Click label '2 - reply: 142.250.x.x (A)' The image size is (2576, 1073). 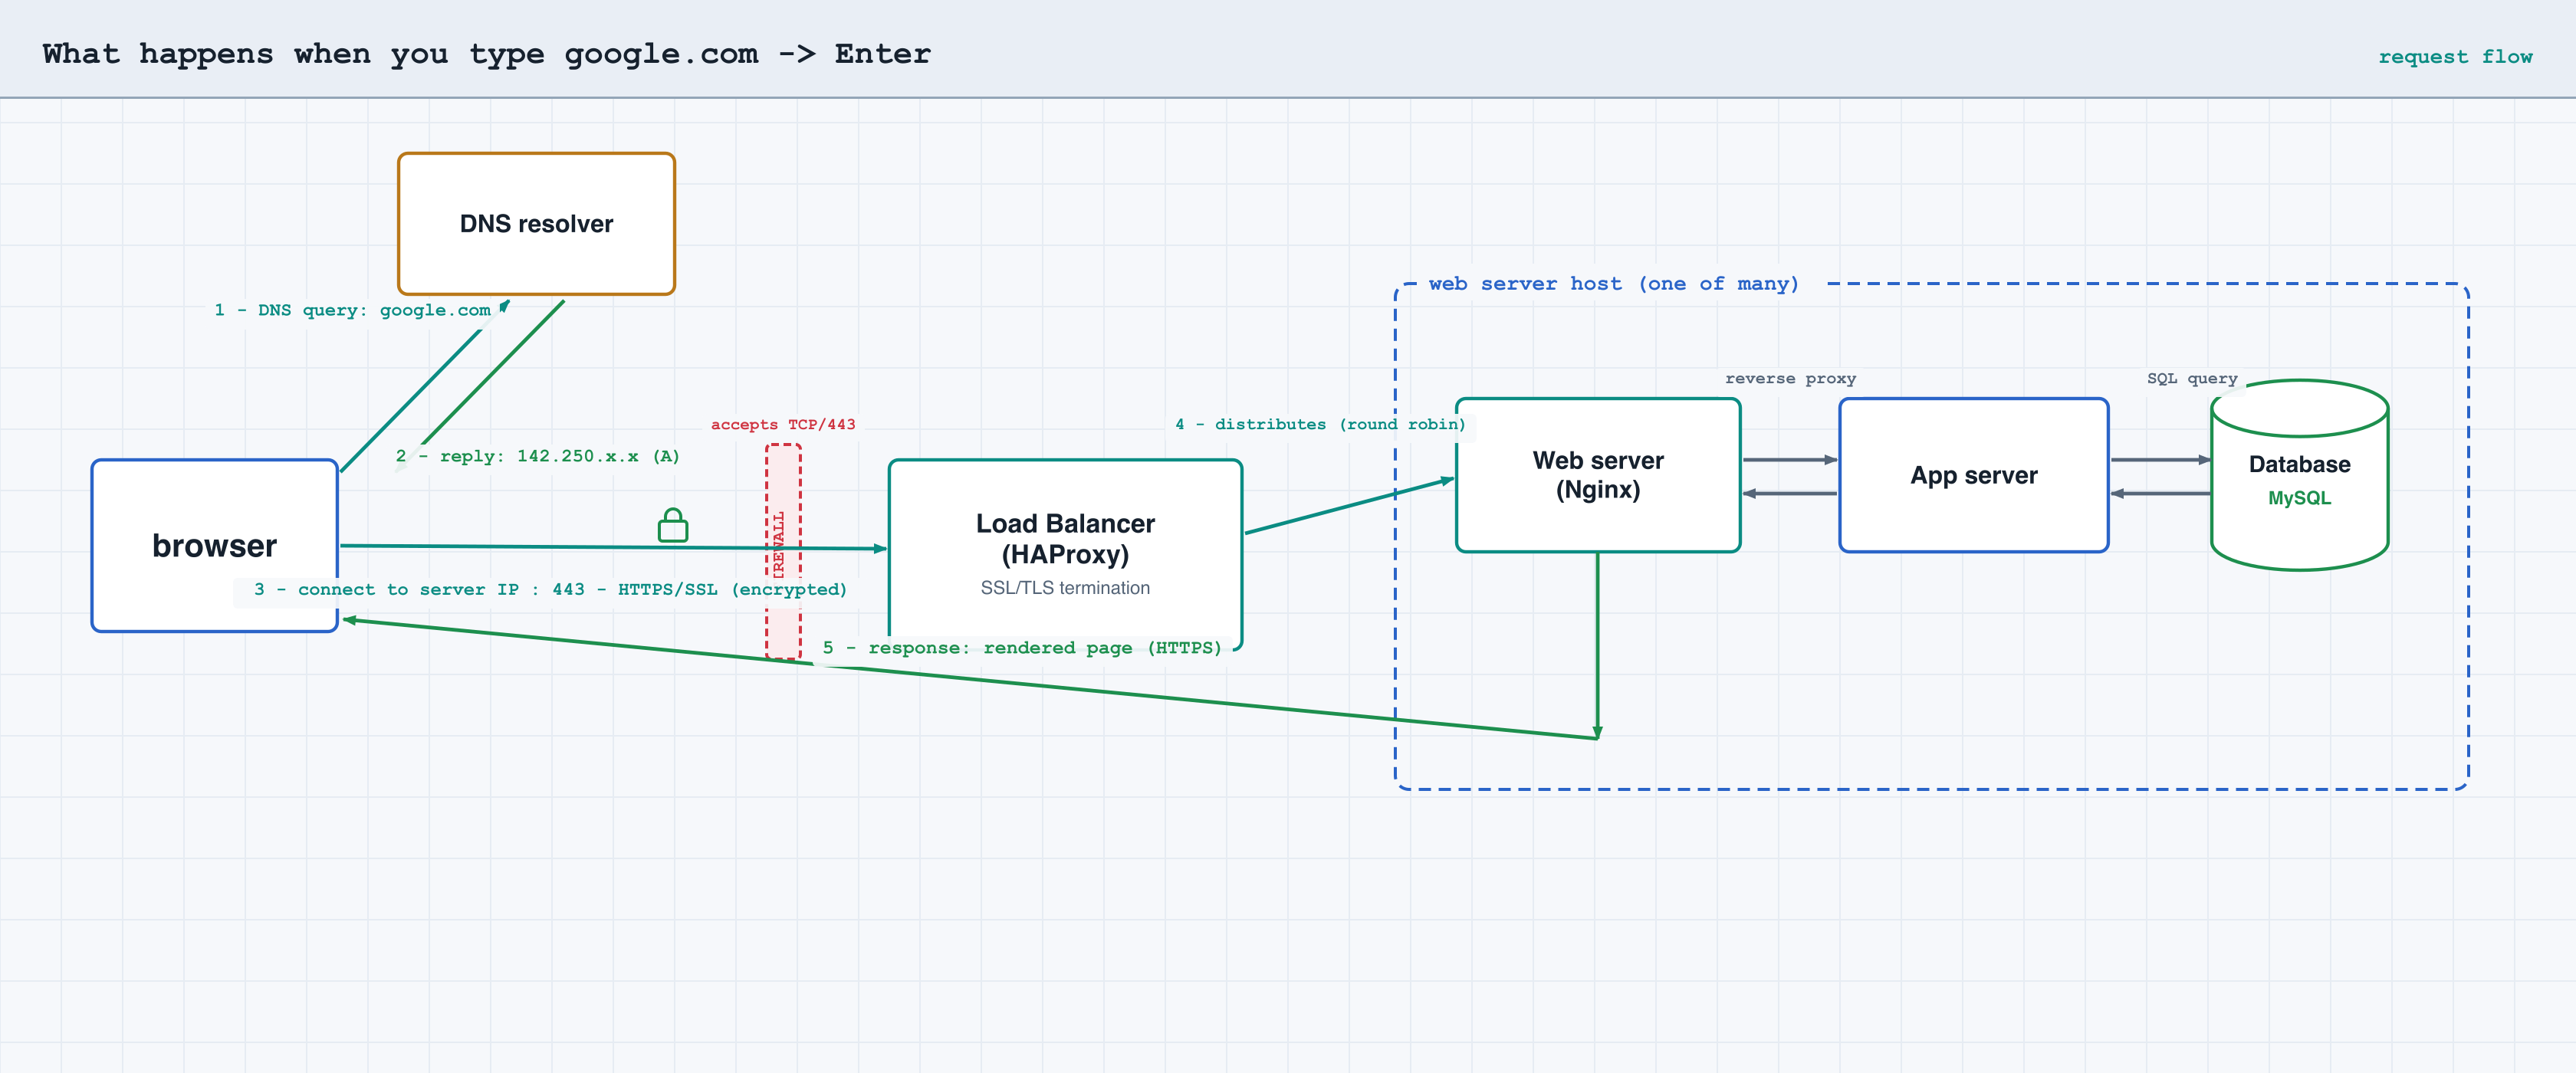tap(538, 456)
